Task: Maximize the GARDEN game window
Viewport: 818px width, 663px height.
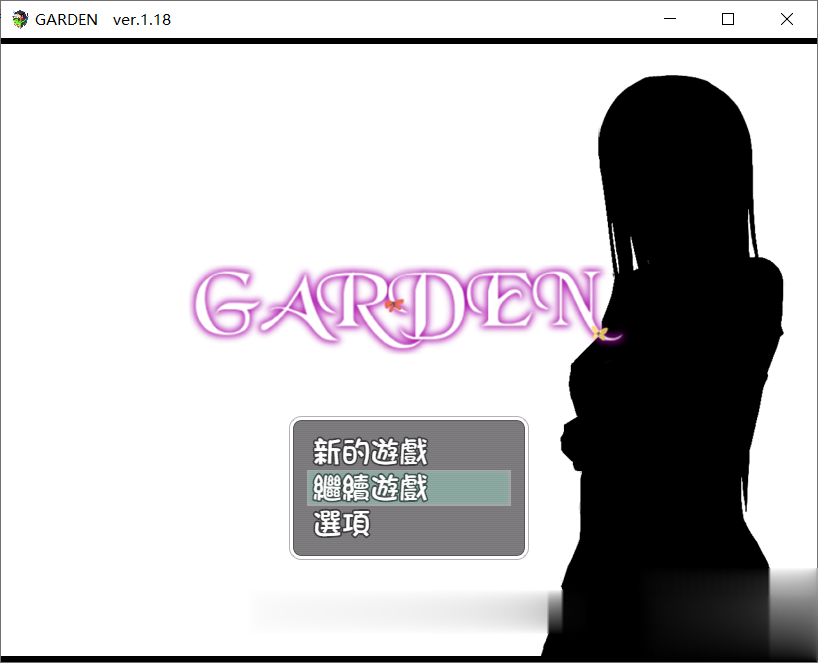Action: 727,19
